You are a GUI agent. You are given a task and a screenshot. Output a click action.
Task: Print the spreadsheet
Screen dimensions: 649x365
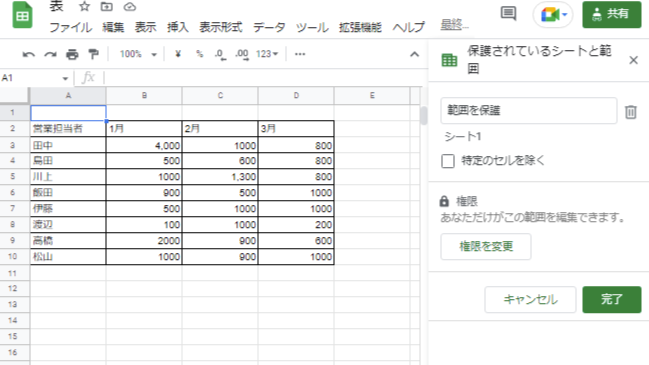[72, 54]
